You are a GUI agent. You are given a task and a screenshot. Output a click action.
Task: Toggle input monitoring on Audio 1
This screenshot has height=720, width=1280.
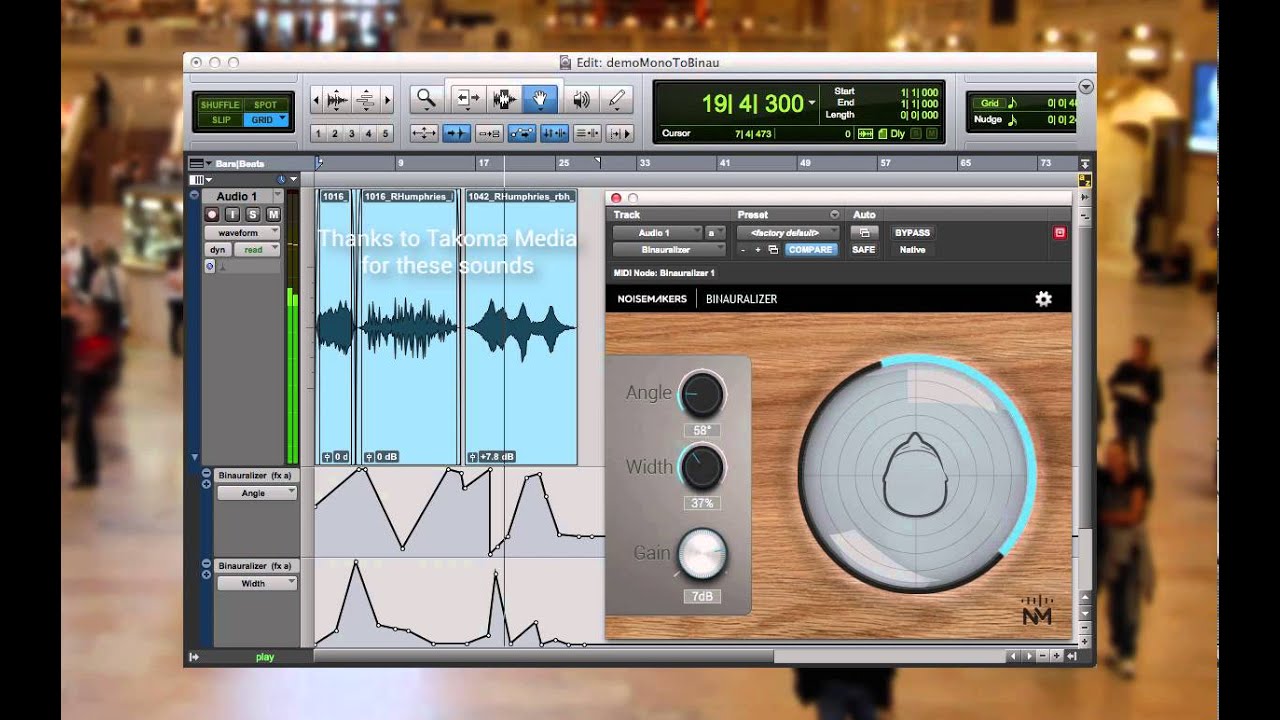232,214
